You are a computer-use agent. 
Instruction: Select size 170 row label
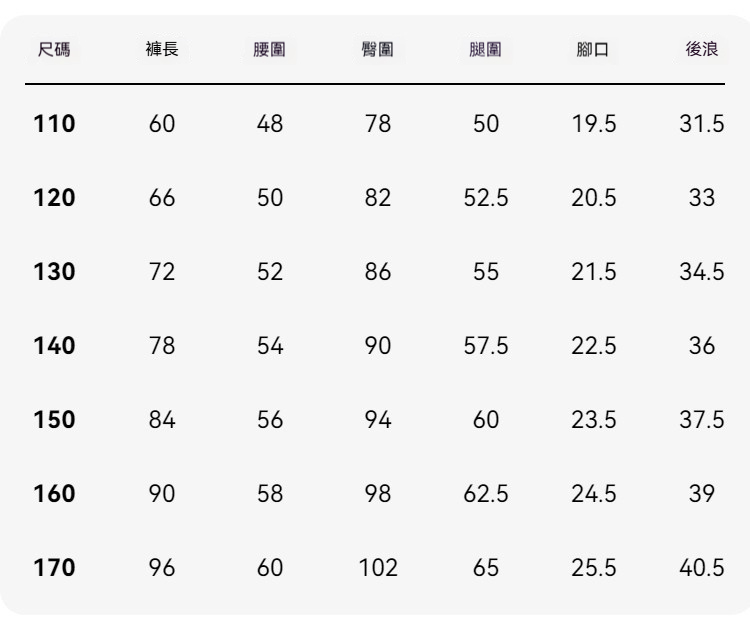[55, 567]
